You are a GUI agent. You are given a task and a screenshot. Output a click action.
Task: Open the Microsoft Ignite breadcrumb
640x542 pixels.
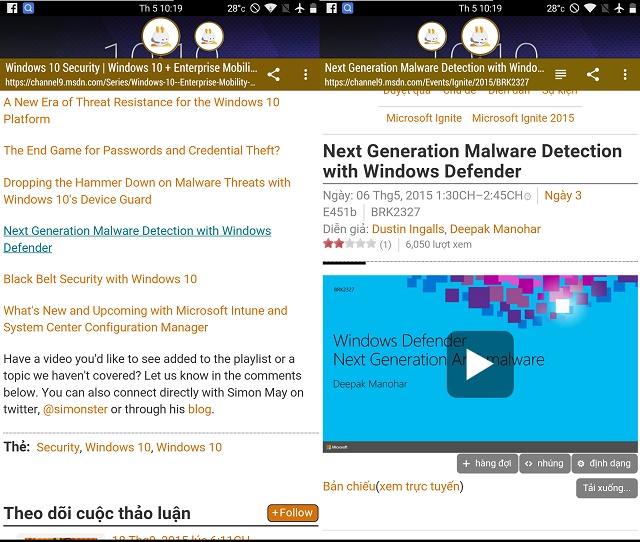(x=424, y=118)
